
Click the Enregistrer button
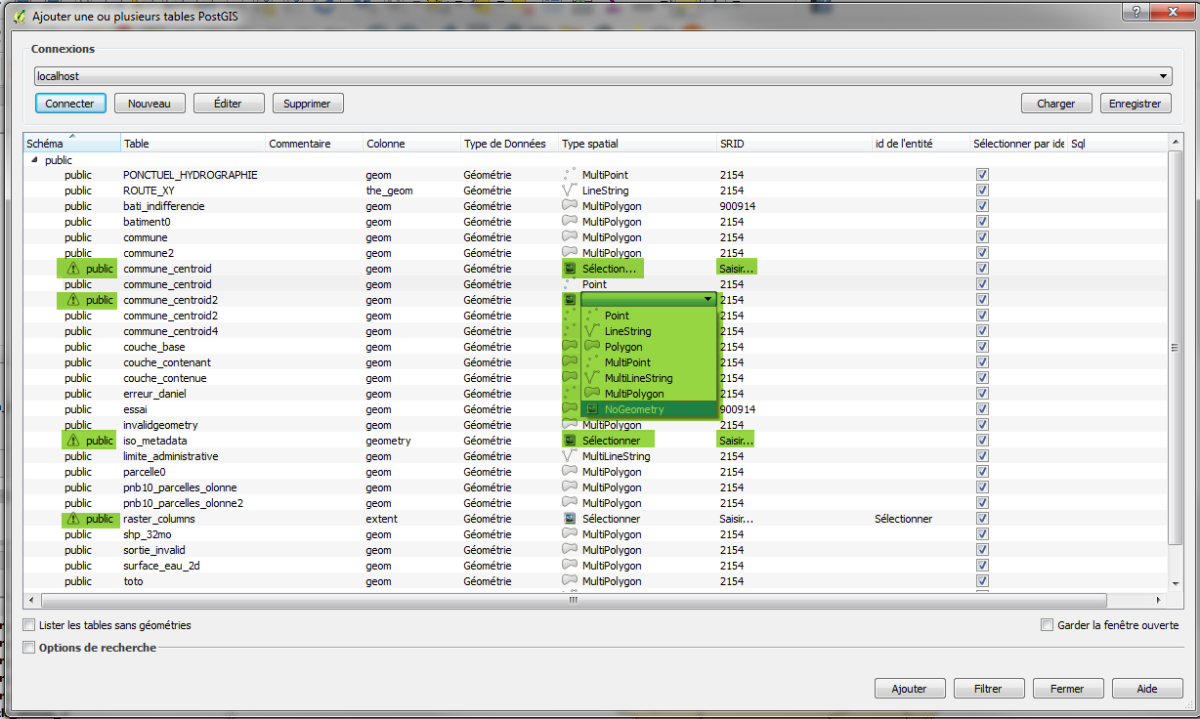[1135, 103]
